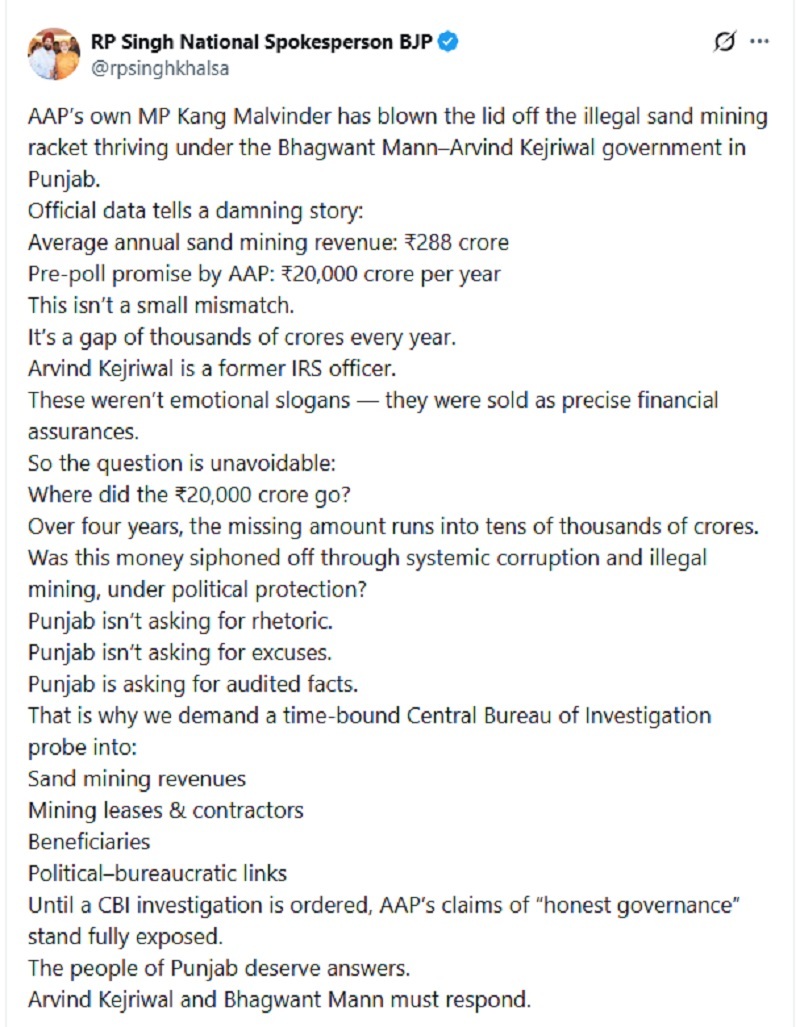Open RP Singh's profile picture
The width and height of the screenshot is (800, 1027).
pos(54,53)
